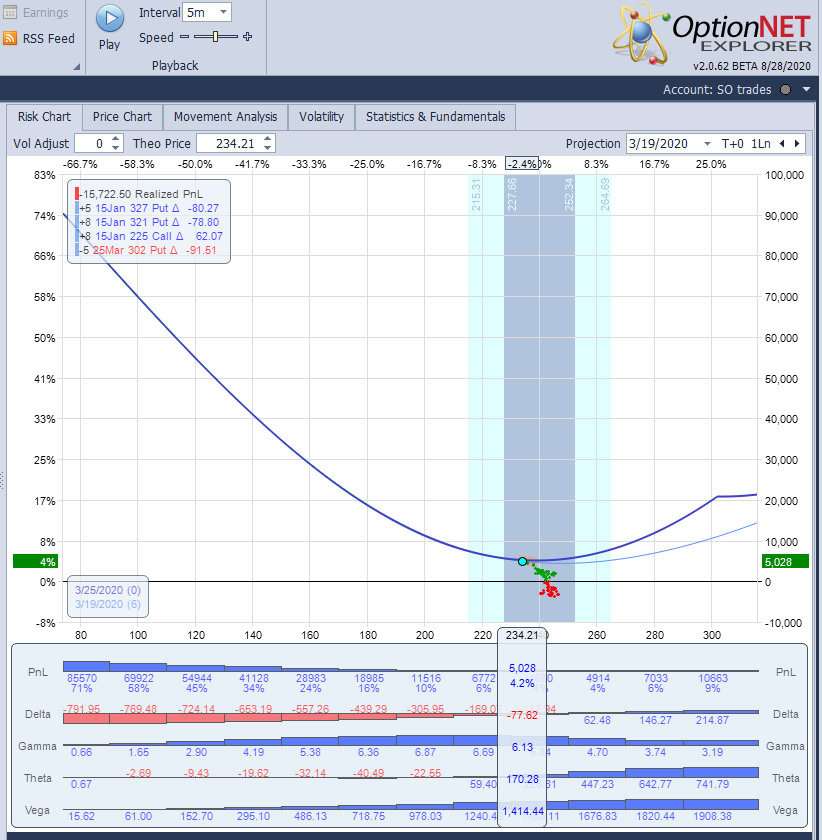Select the +5 15Jan 327 Put legend row

click(148, 208)
